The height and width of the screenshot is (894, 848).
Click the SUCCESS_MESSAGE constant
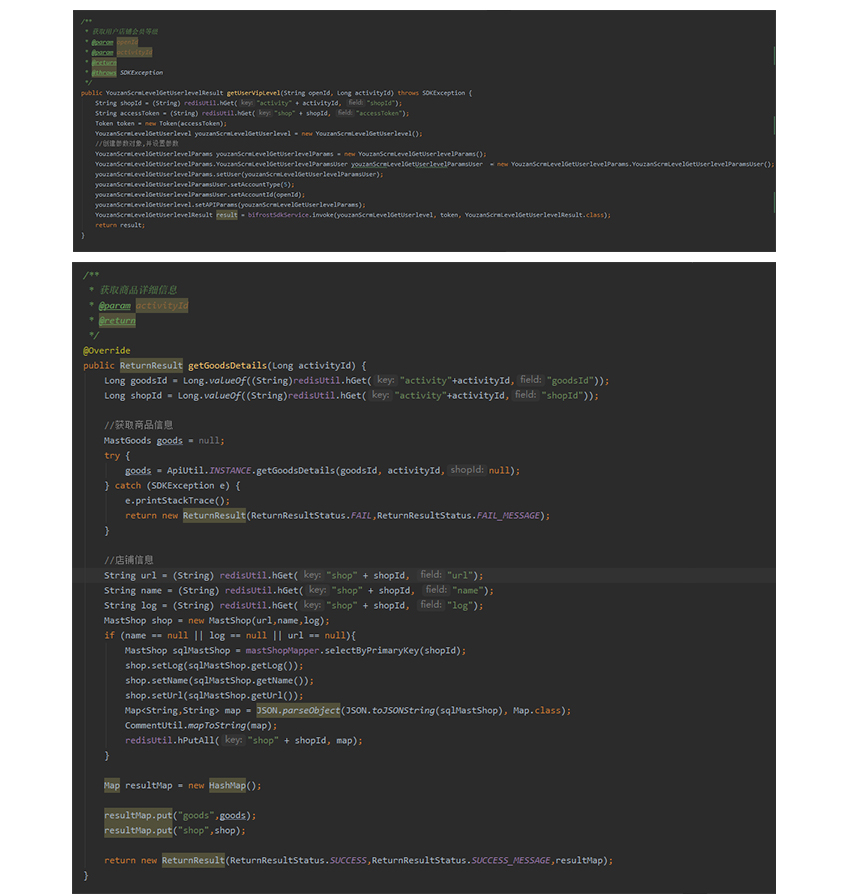click(512, 861)
